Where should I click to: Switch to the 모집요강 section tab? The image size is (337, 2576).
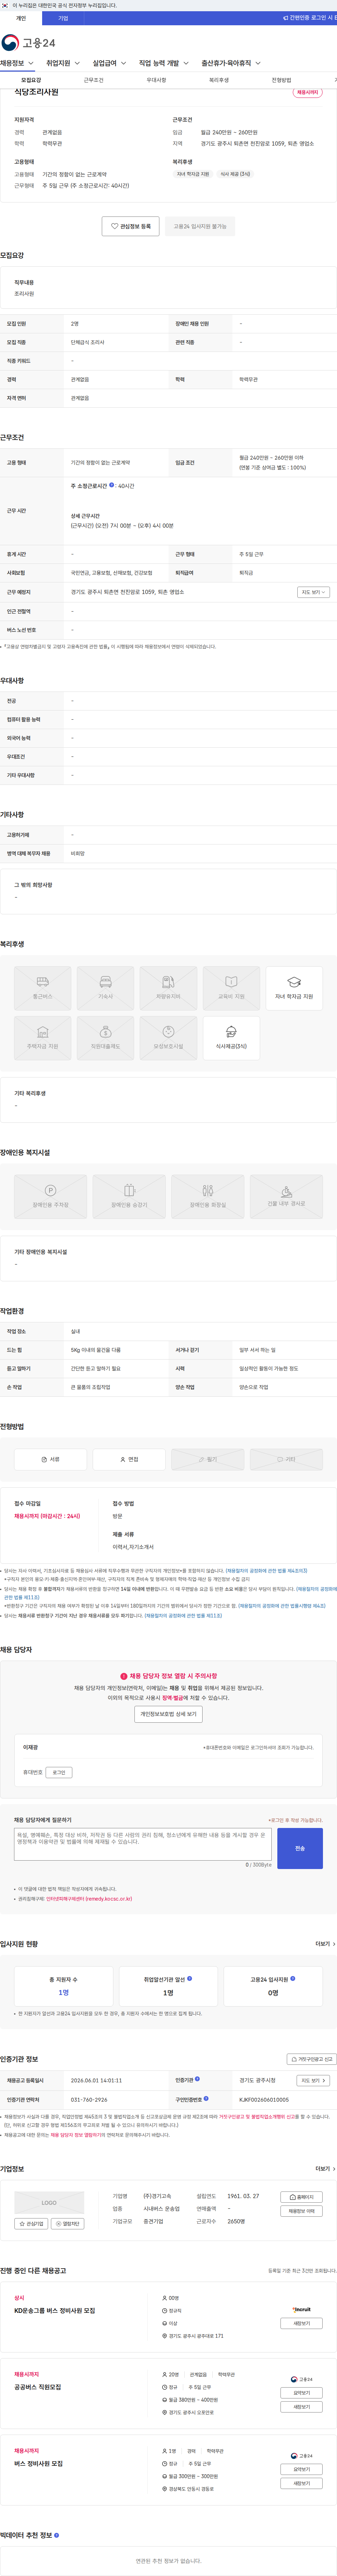pos(31,80)
